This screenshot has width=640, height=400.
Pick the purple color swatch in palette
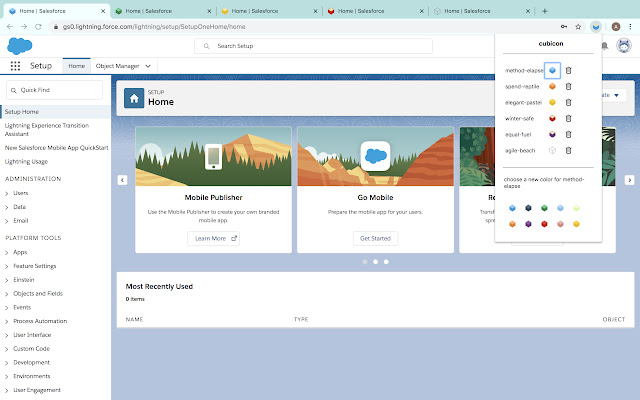click(528, 224)
